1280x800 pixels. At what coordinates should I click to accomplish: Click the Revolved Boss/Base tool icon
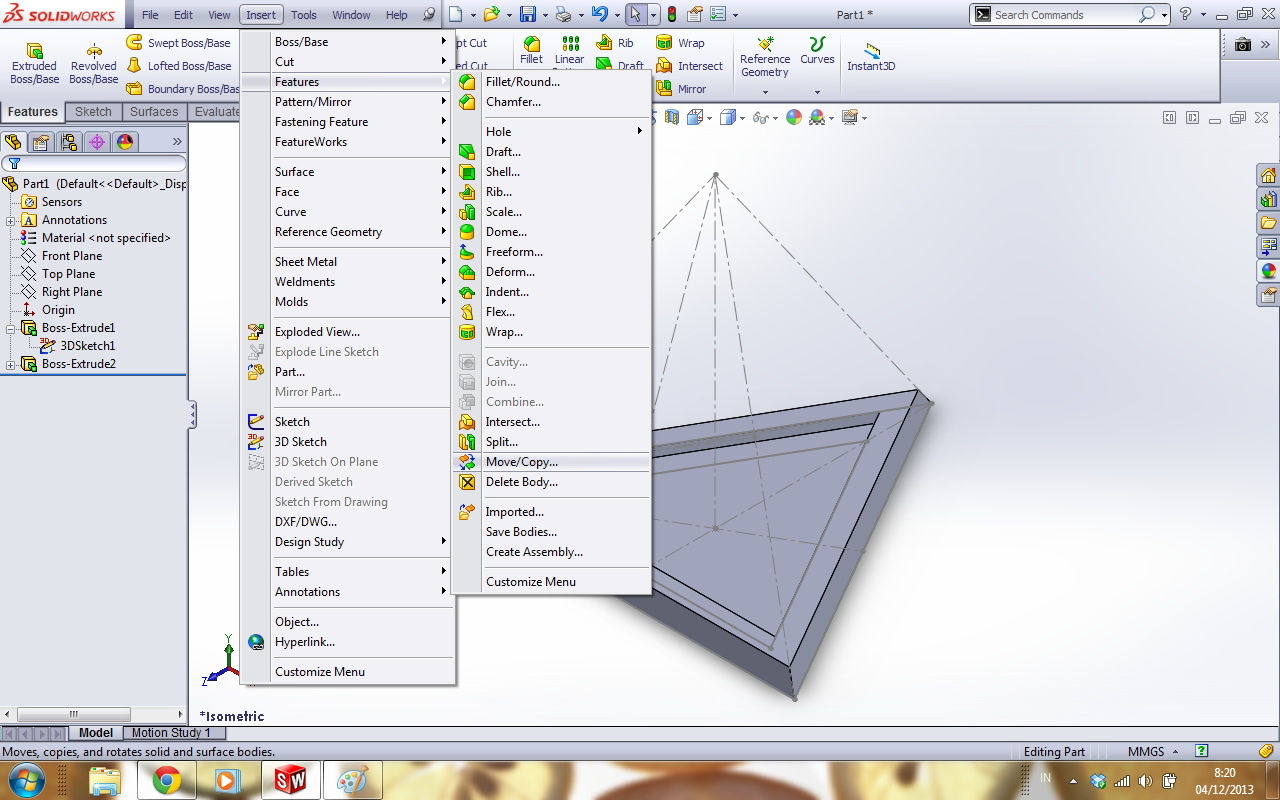tap(94, 51)
